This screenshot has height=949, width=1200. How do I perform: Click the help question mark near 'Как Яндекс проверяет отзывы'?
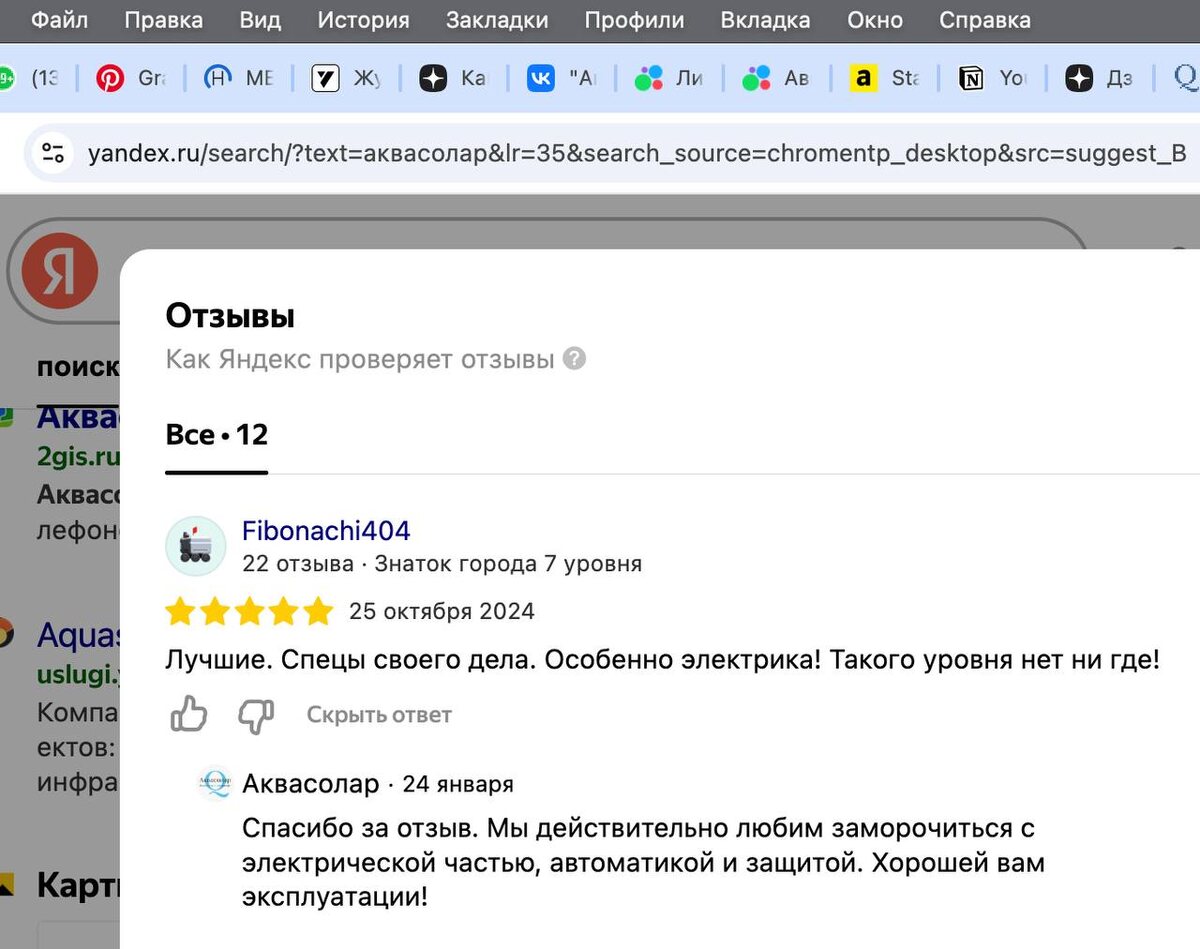pyautogui.click(x=574, y=358)
